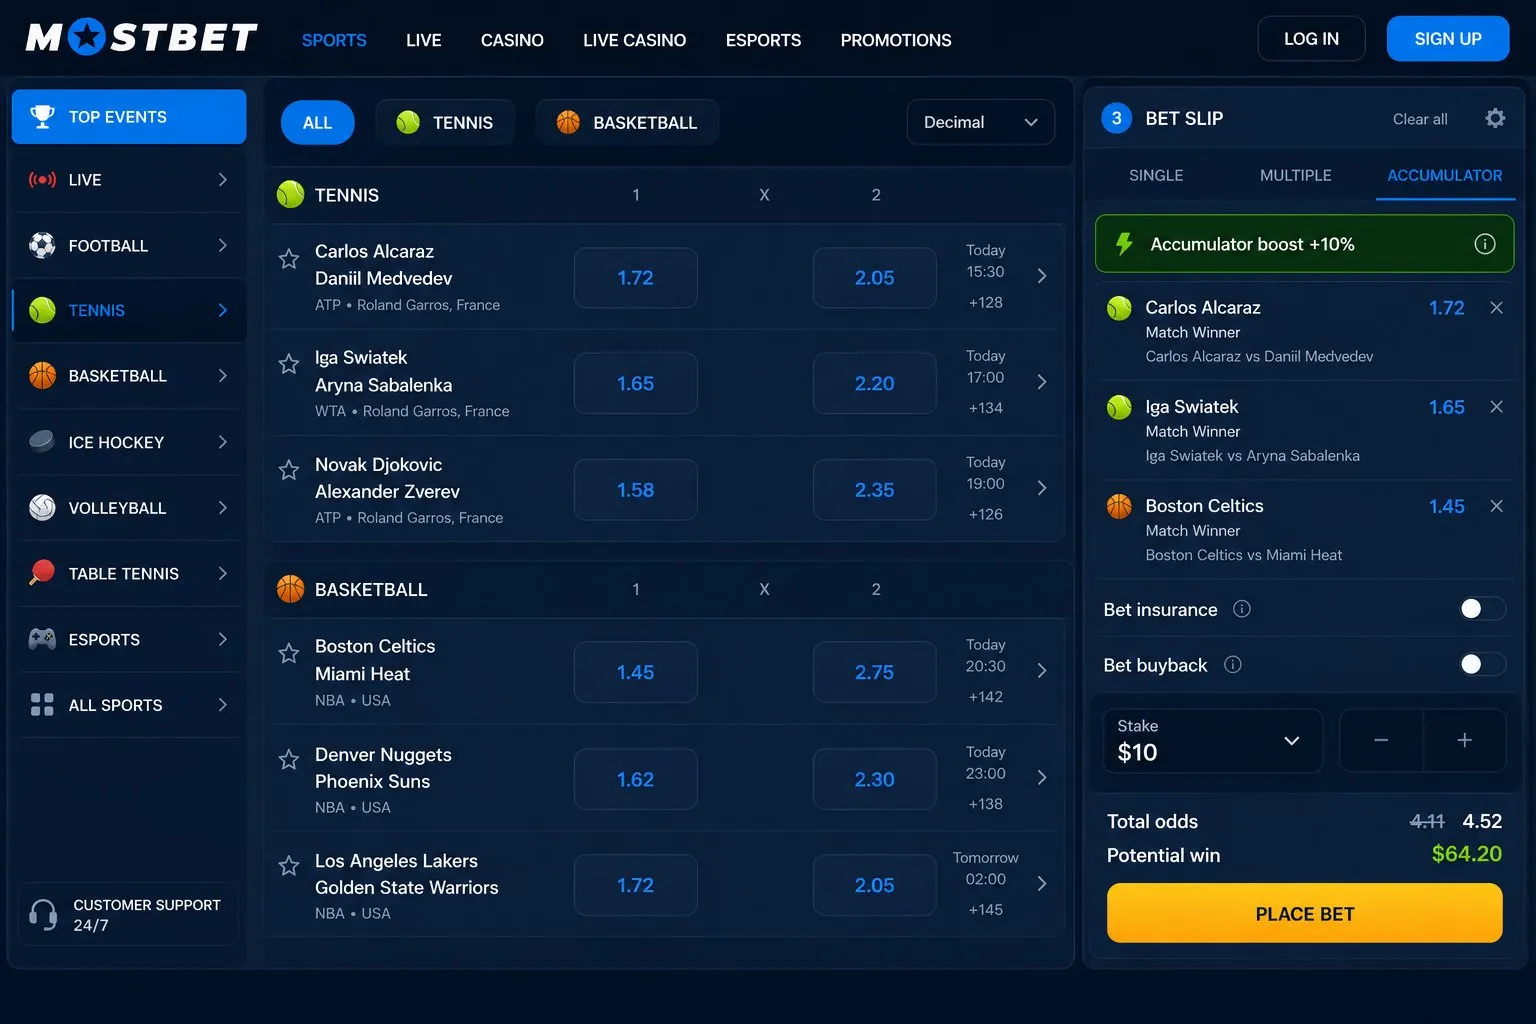Viewport: 1536px width, 1024px height.
Task: Filter events by Tennis pill
Action: pyautogui.click(x=445, y=122)
